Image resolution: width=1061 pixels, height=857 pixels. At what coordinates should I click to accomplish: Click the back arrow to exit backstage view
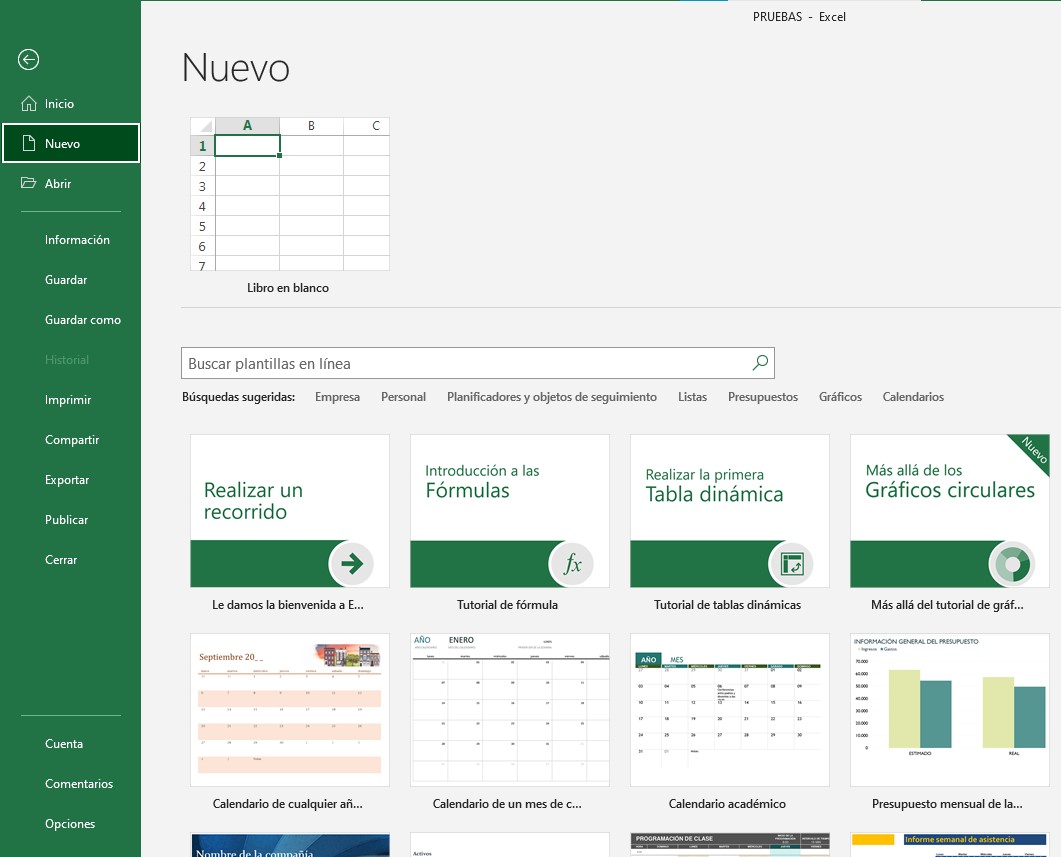[x=28, y=60]
